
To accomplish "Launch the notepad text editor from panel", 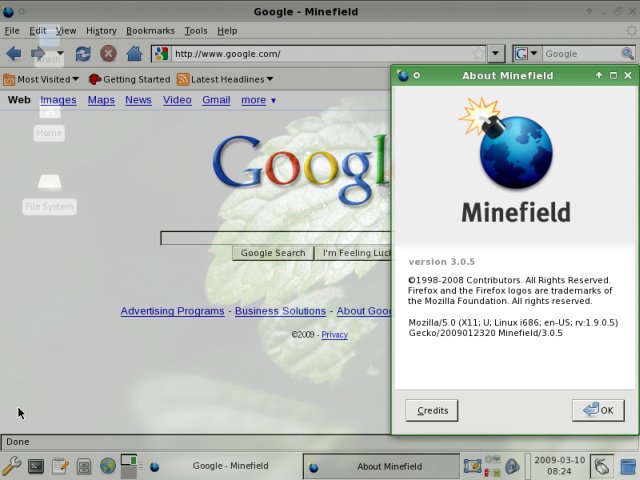I will click(60, 466).
